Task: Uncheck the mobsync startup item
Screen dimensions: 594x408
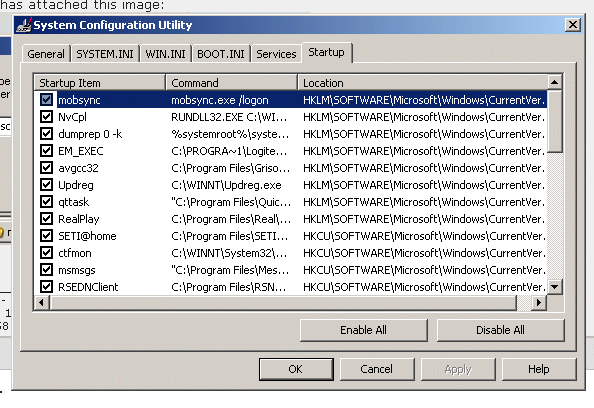Action: (46, 100)
